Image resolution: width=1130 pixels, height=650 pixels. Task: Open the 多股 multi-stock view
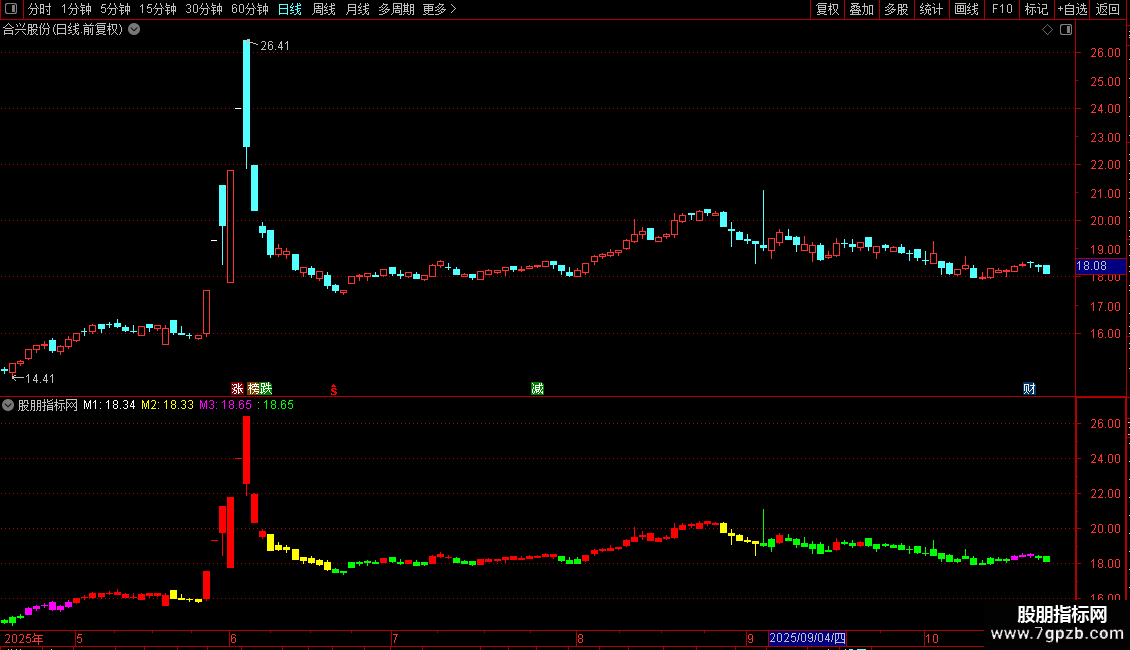[x=896, y=9]
